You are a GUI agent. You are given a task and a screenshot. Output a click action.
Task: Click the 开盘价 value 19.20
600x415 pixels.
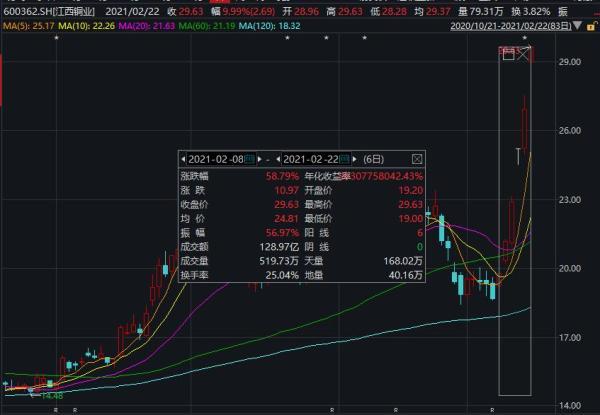[411, 190]
